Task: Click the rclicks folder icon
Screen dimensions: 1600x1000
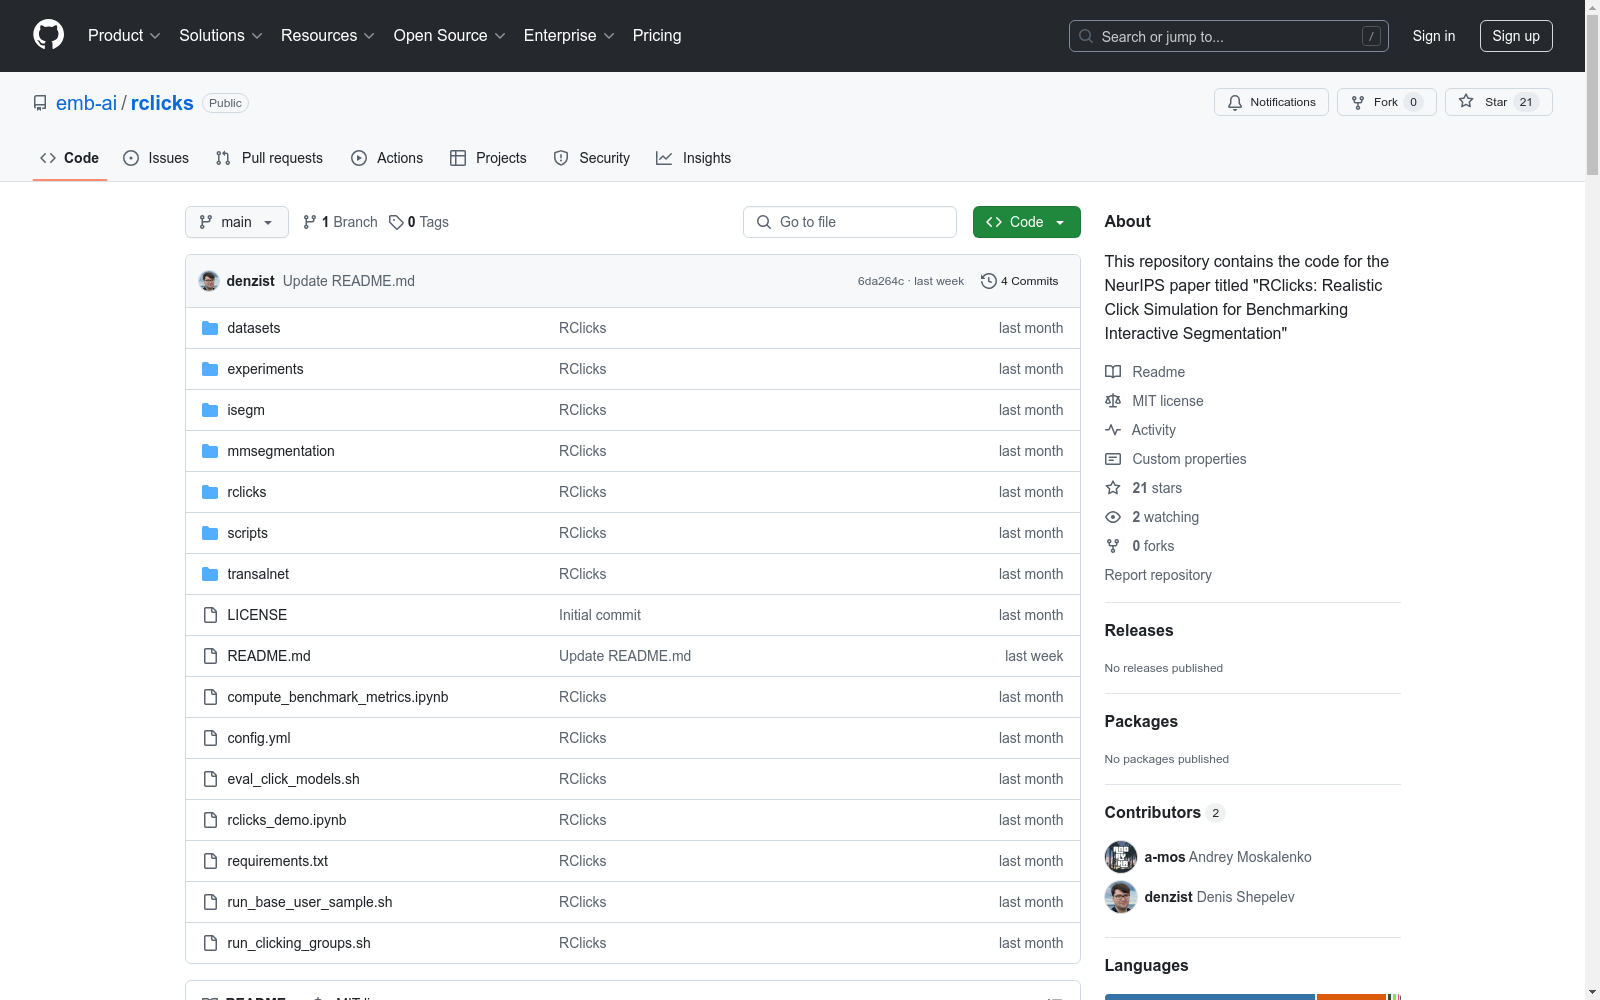Action: (210, 492)
